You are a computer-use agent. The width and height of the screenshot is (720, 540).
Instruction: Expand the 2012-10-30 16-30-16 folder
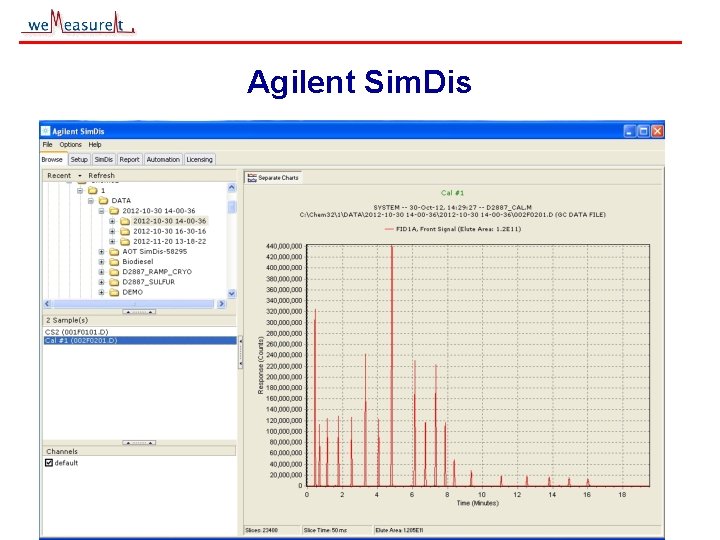[x=112, y=231]
